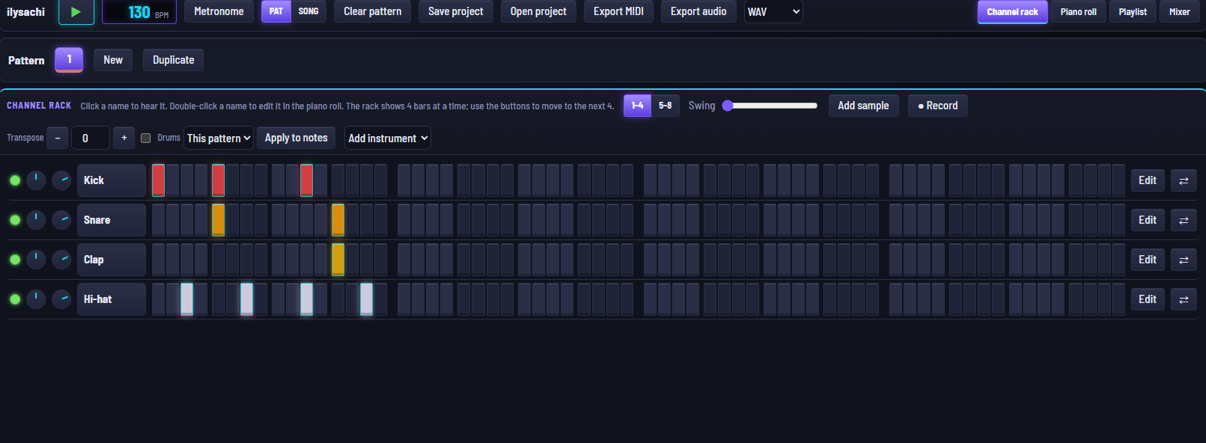
Task: Select pattern 1
Action: (69, 60)
